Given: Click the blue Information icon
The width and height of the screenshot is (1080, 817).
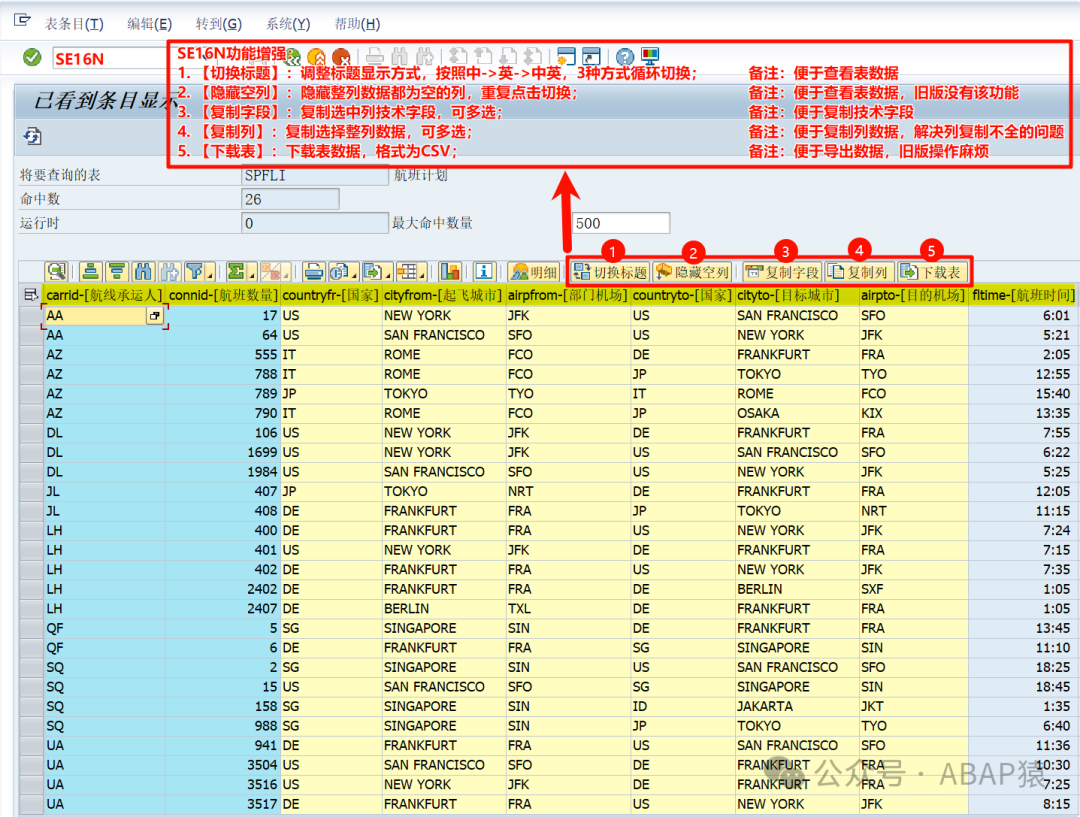Looking at the screenshot, I should pyautogui.click(x=484, y=271).
